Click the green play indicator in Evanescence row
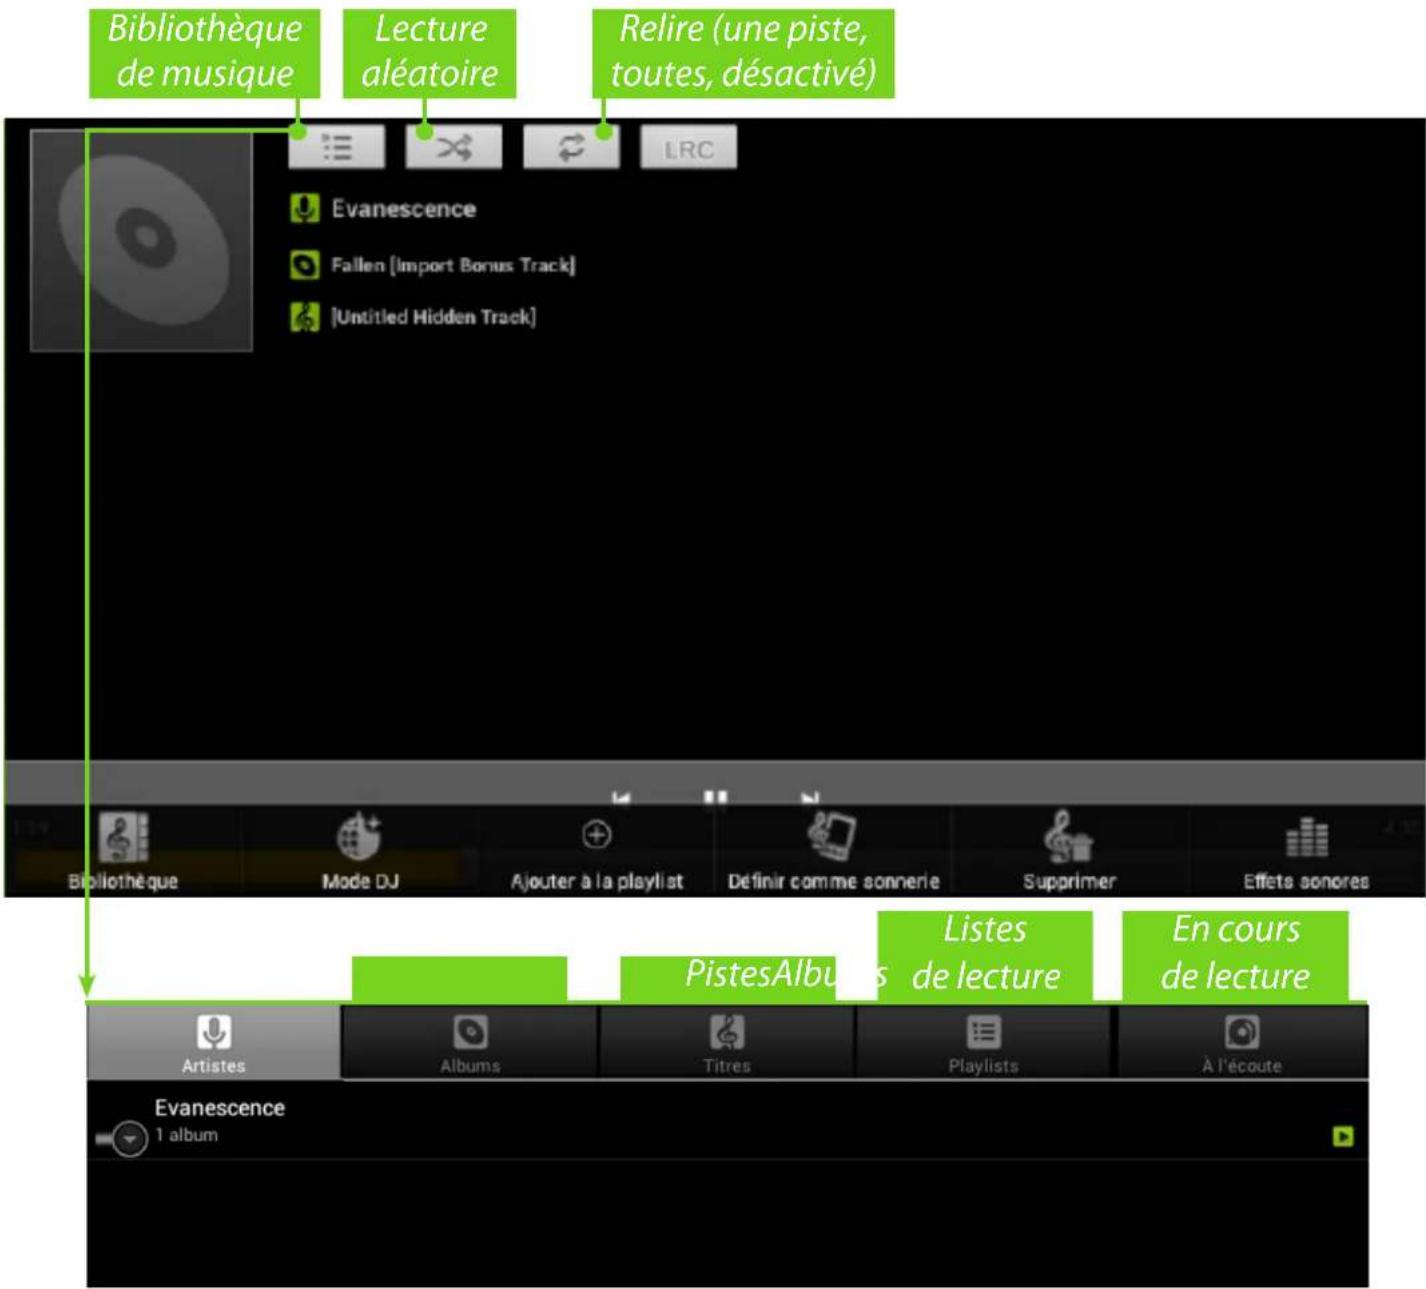The width and height of the screenshot is (1426, 1289). (x=1343, y=1136)
